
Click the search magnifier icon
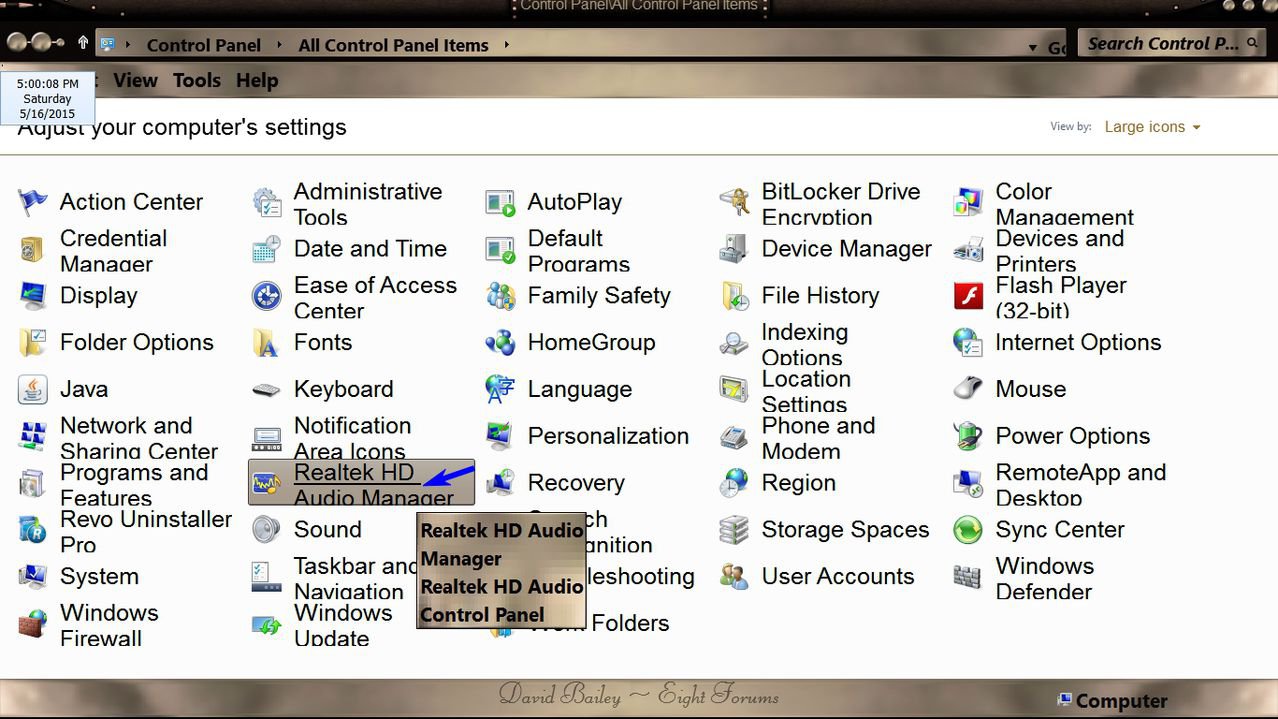(x=1253, y=43)
